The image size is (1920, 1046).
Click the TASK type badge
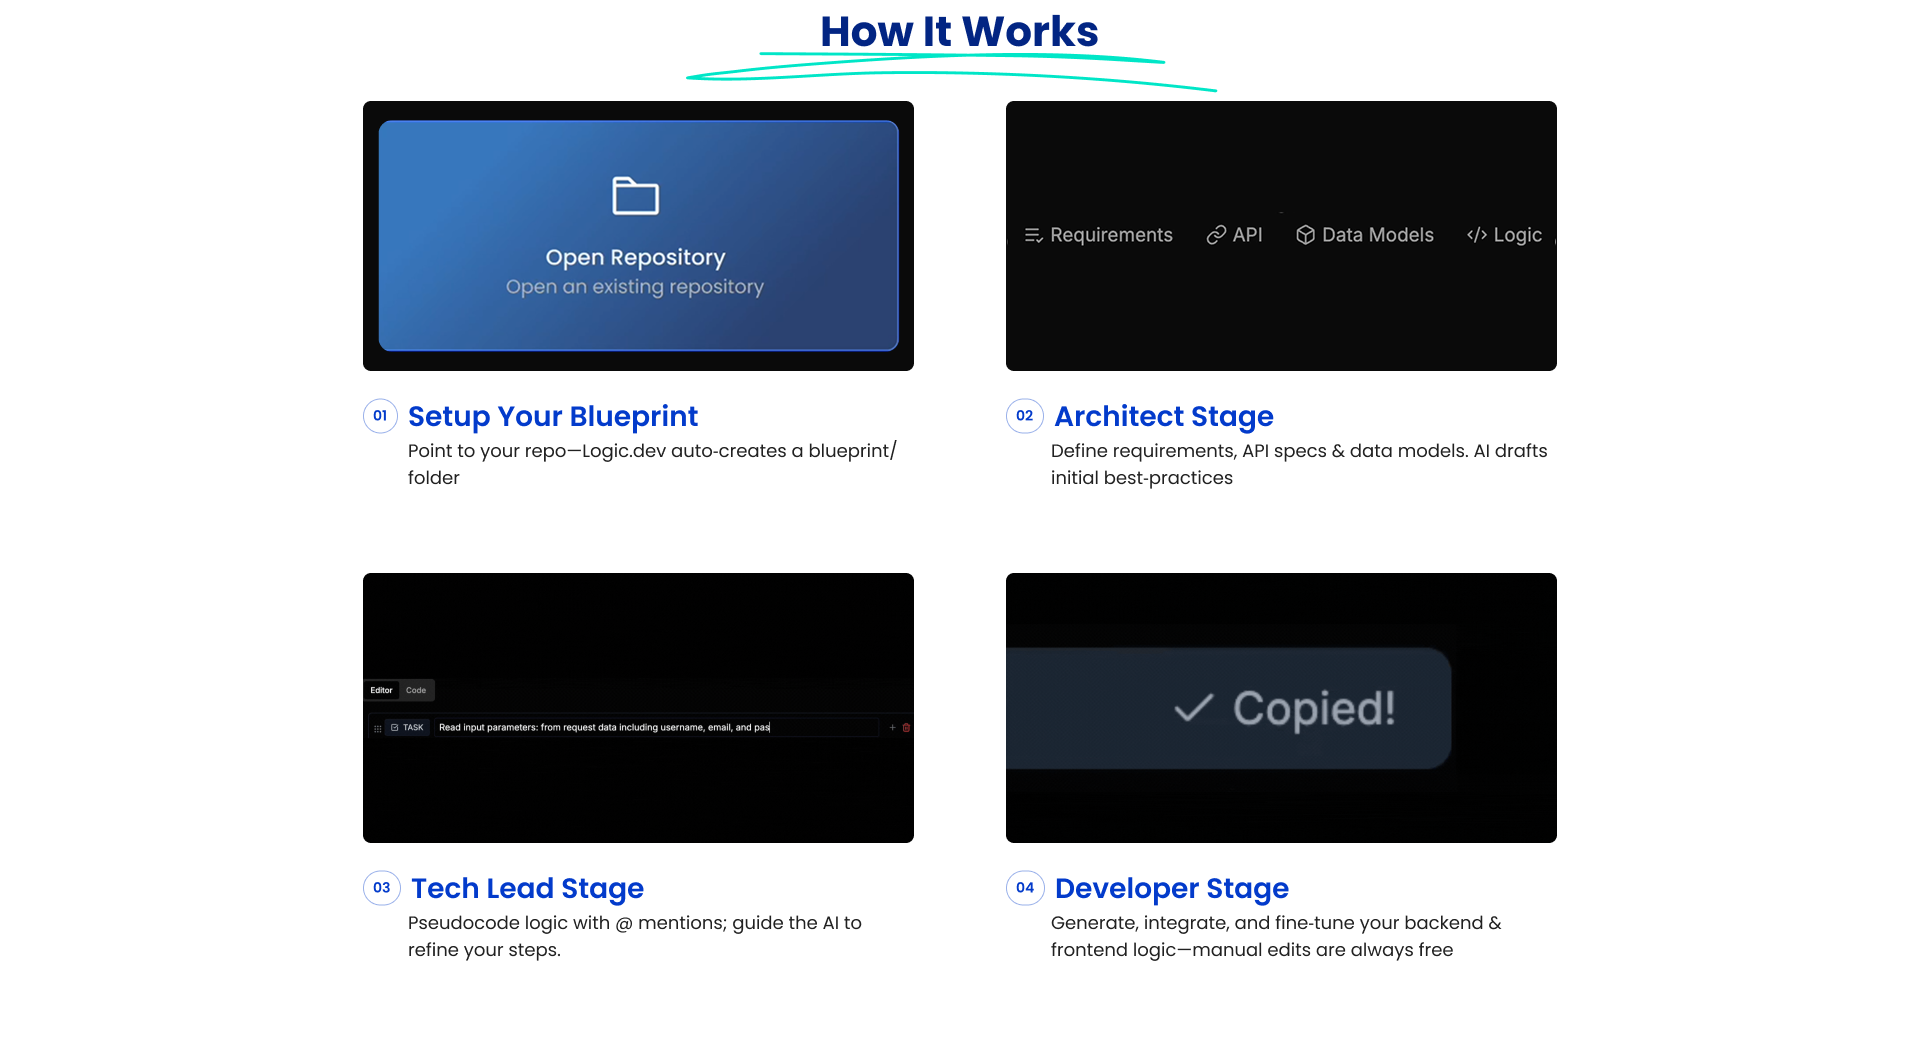pyautogui.click(x=407, y=728)
